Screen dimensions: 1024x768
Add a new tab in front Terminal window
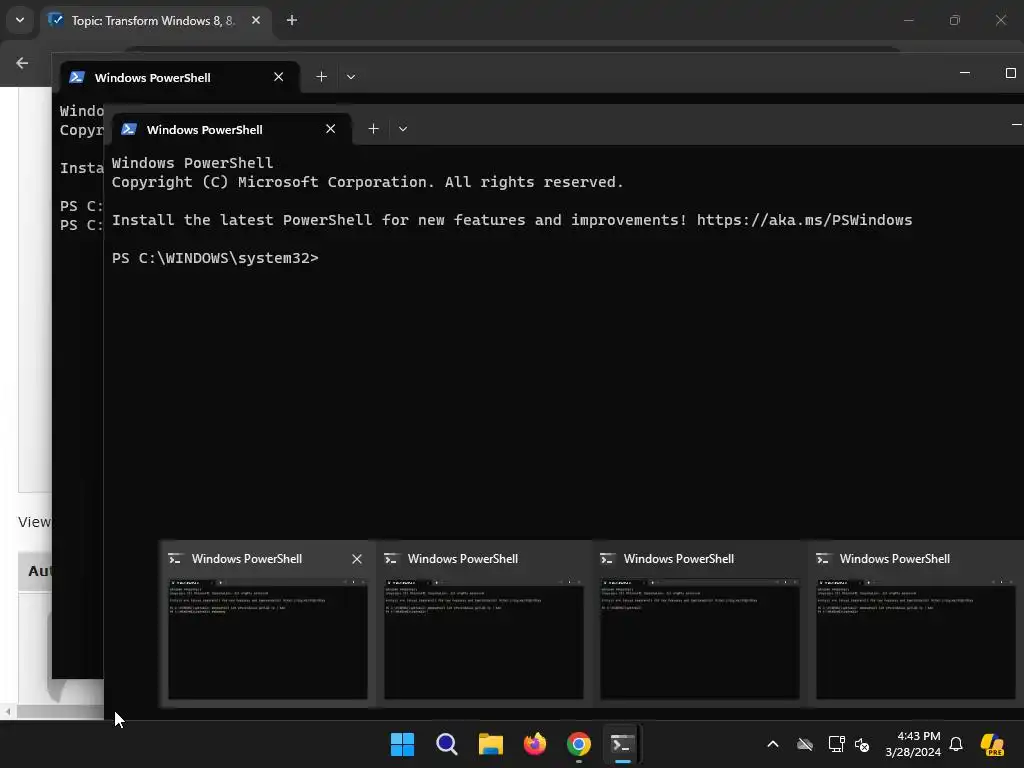374,129
